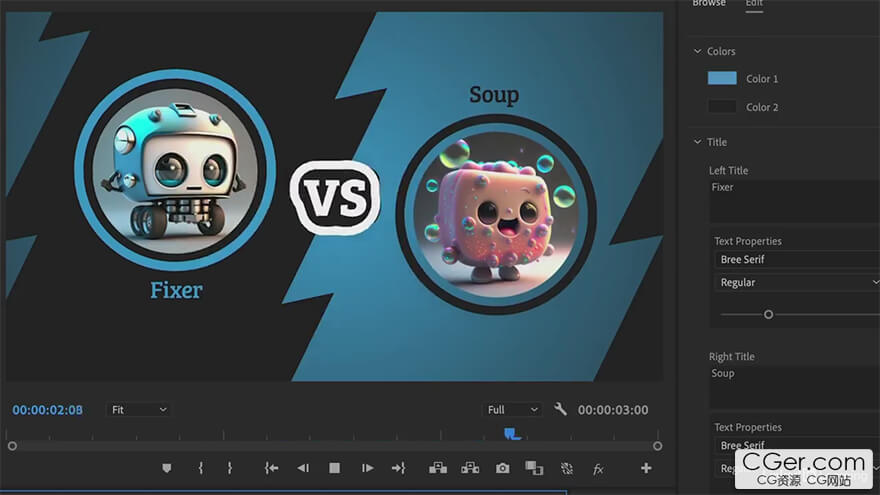Screen dimensions: 880x495
Task: Collapse the Colors section
Action: coord(698,51)
